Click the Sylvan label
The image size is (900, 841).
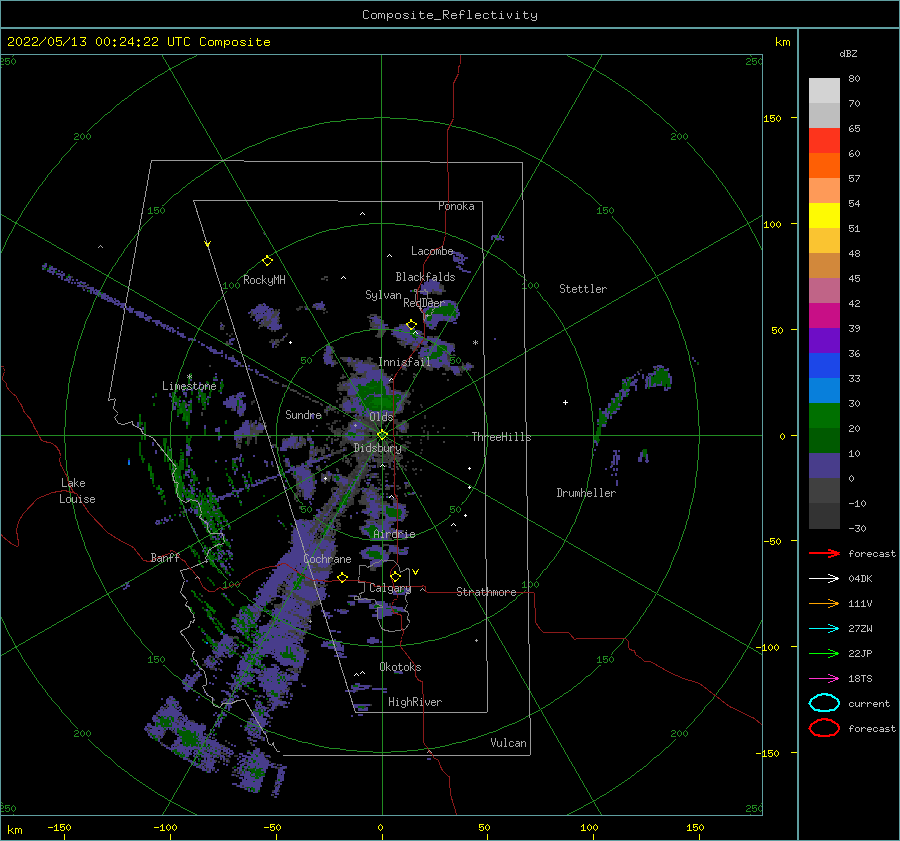[383, 295]
